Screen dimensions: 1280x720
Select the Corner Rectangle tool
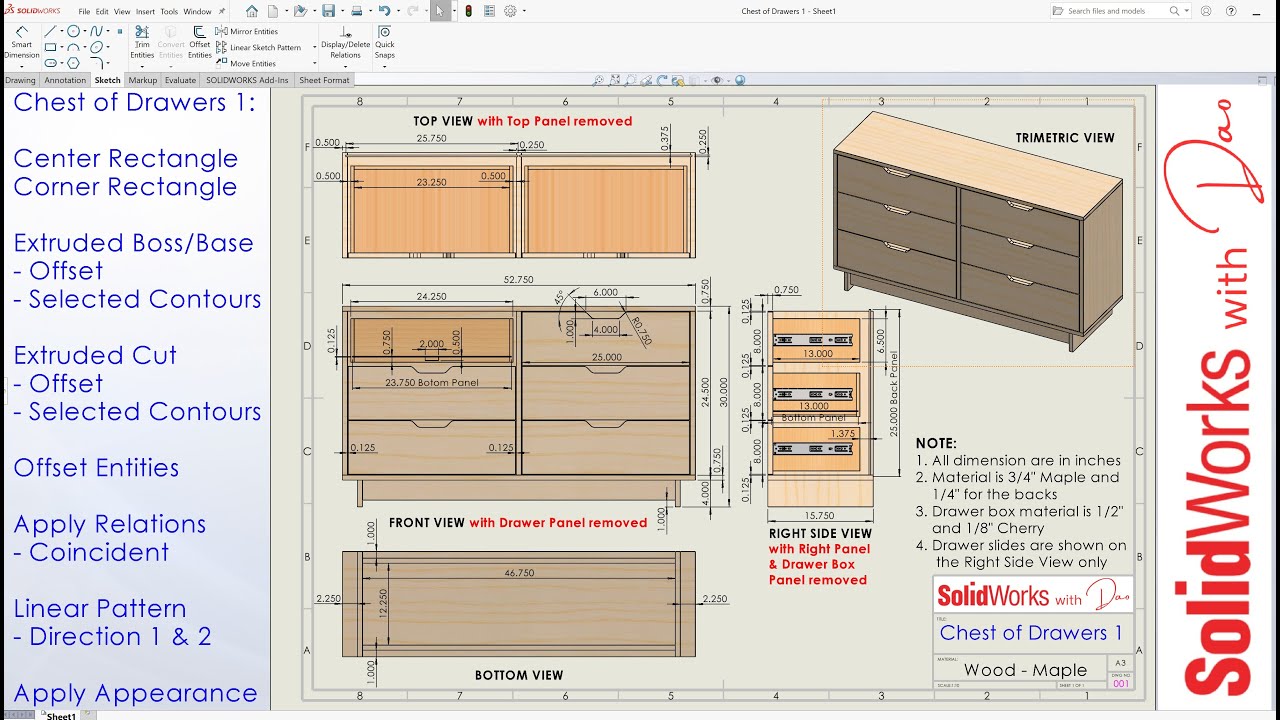pyautogui.click(x=50, y=48)
